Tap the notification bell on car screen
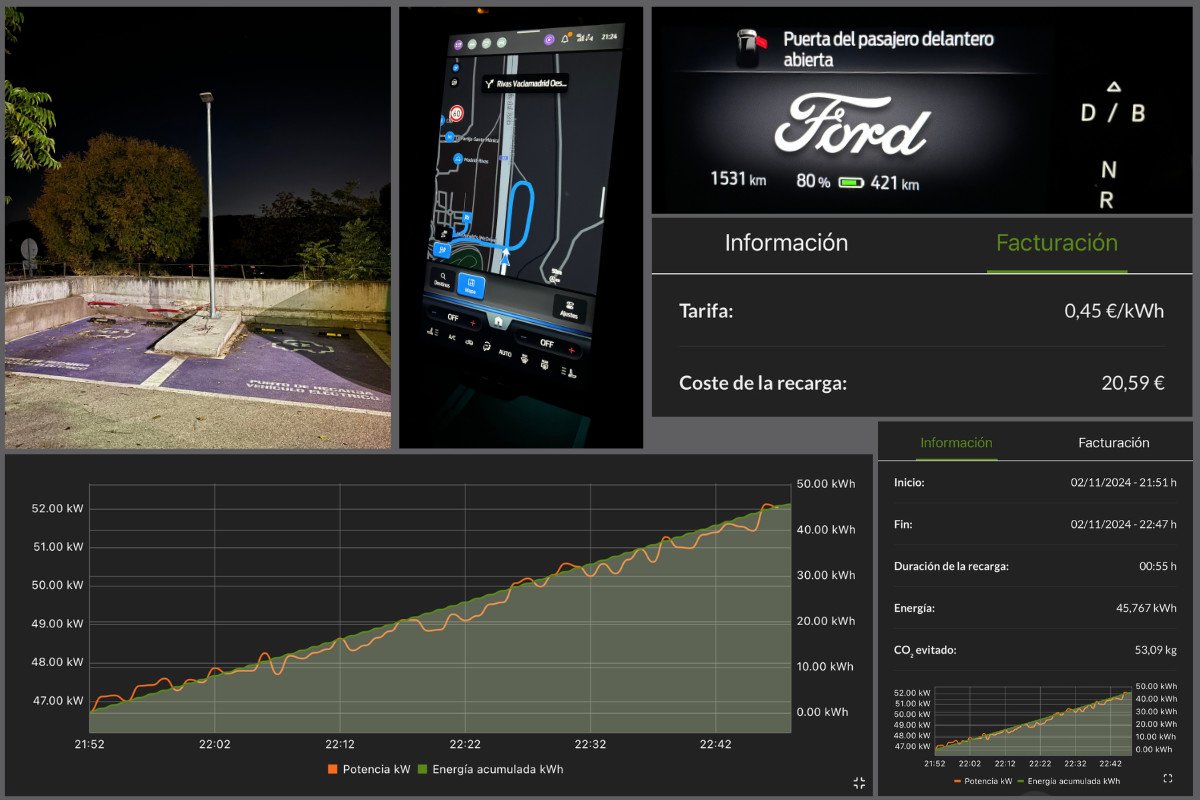The width and height of the screenshot is (1200, 800). [565, 38]
